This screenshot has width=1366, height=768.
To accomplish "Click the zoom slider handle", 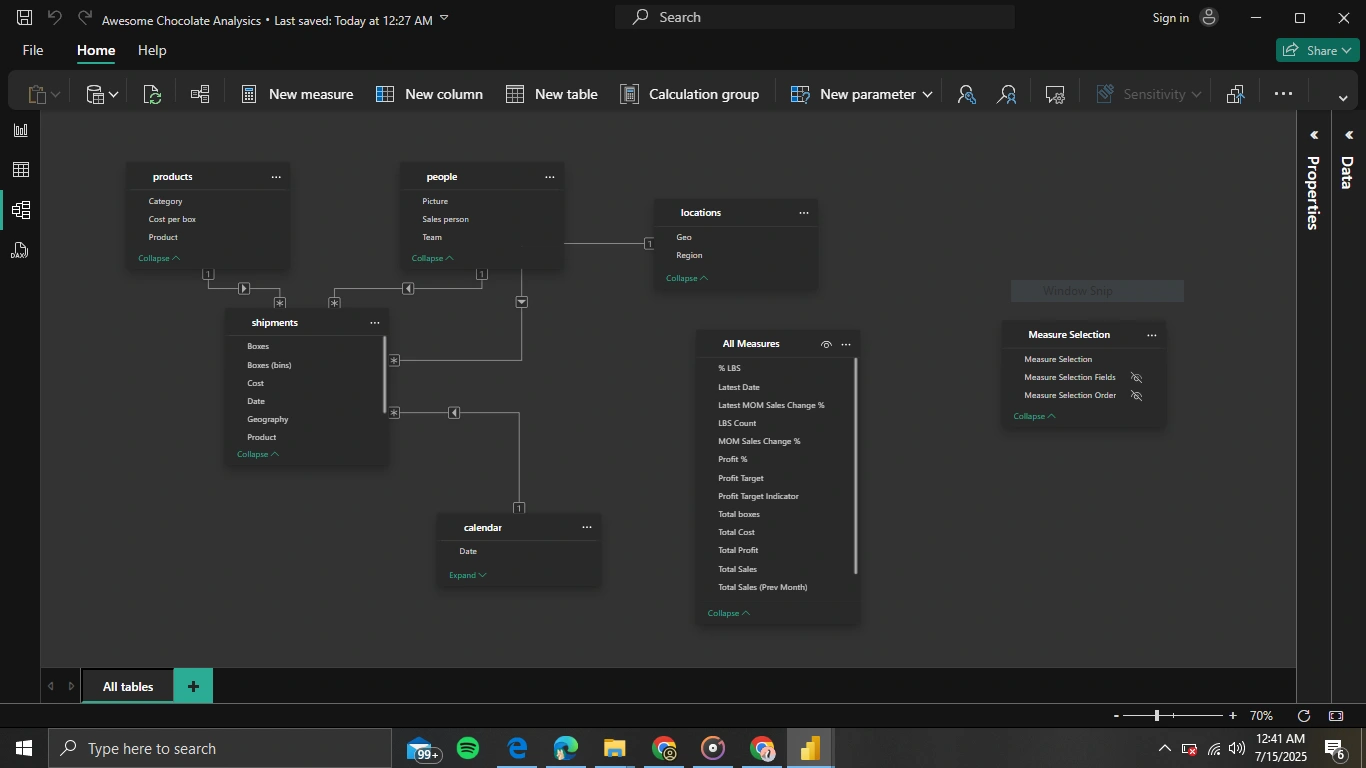I will point(1157,716).
